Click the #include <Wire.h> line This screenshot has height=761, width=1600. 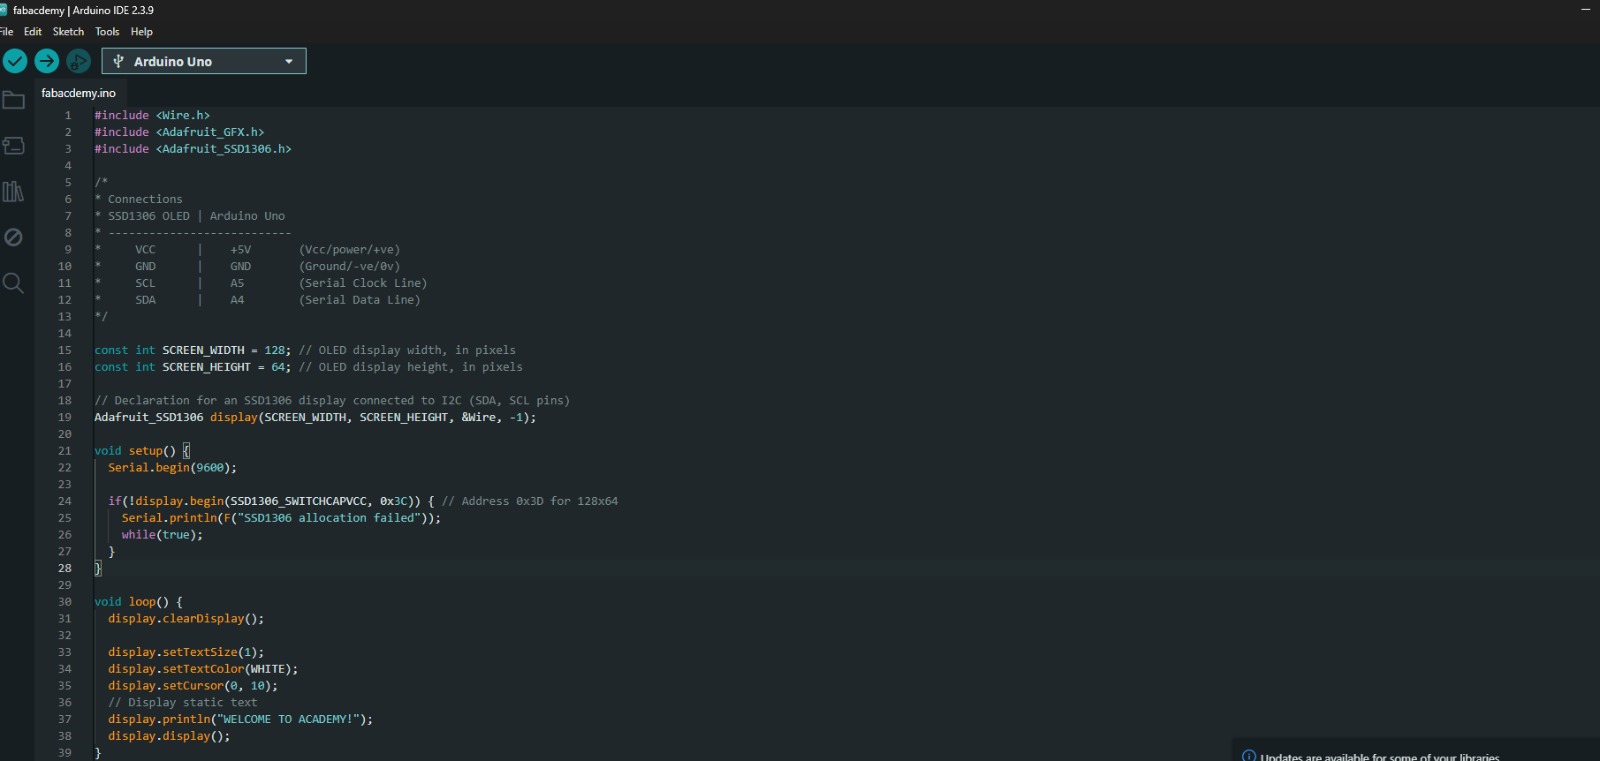[x=152, y=115]
